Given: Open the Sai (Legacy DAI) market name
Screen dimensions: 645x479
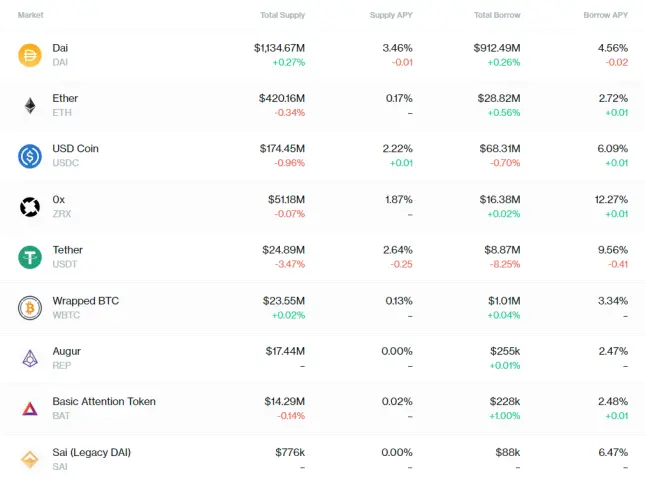Looking at the screenshot, I should 91,453.
